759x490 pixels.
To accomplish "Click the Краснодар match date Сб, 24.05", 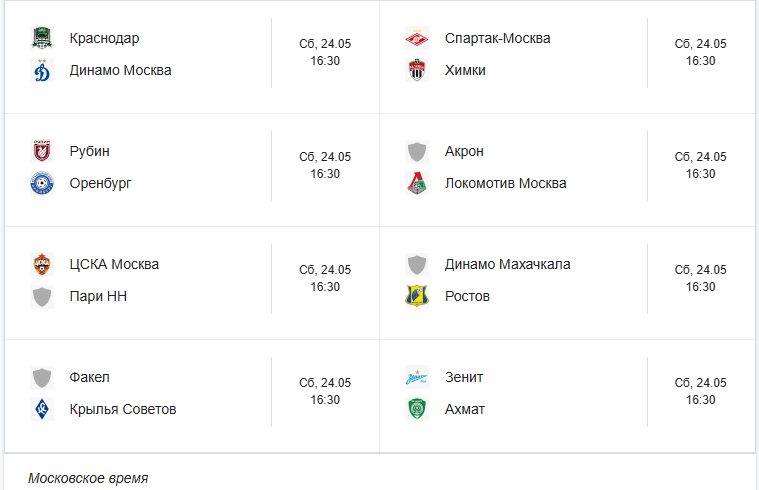I will click(x=325, y=44).
